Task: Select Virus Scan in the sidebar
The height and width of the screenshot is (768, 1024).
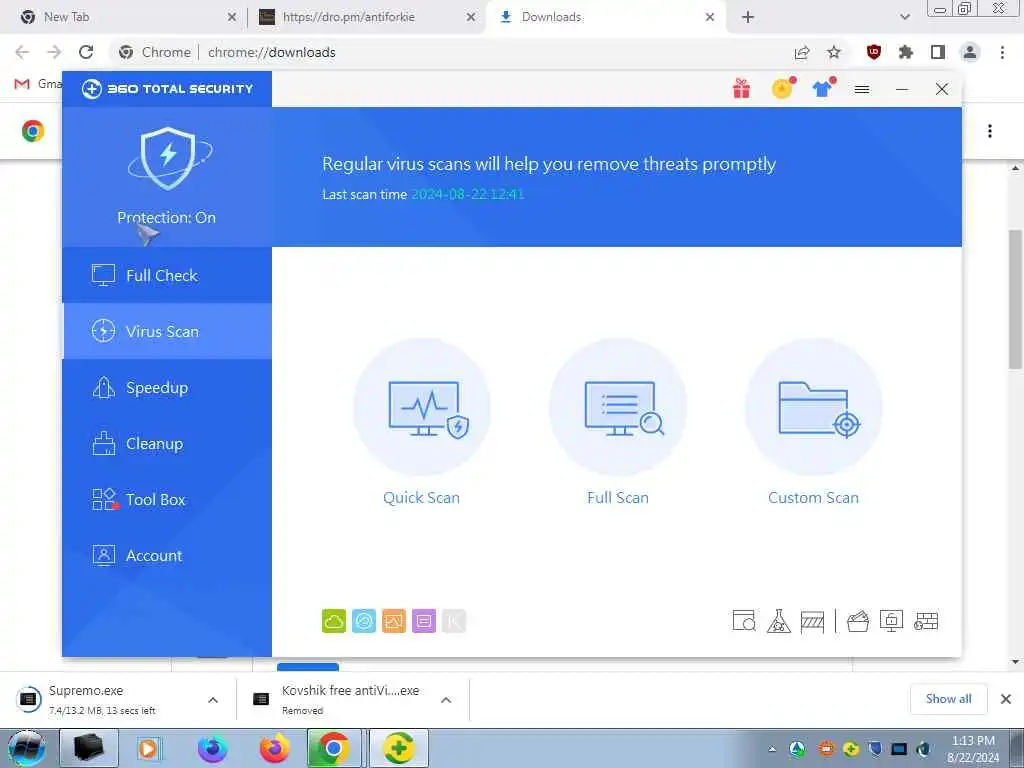Action: click(x=167, y=331)
